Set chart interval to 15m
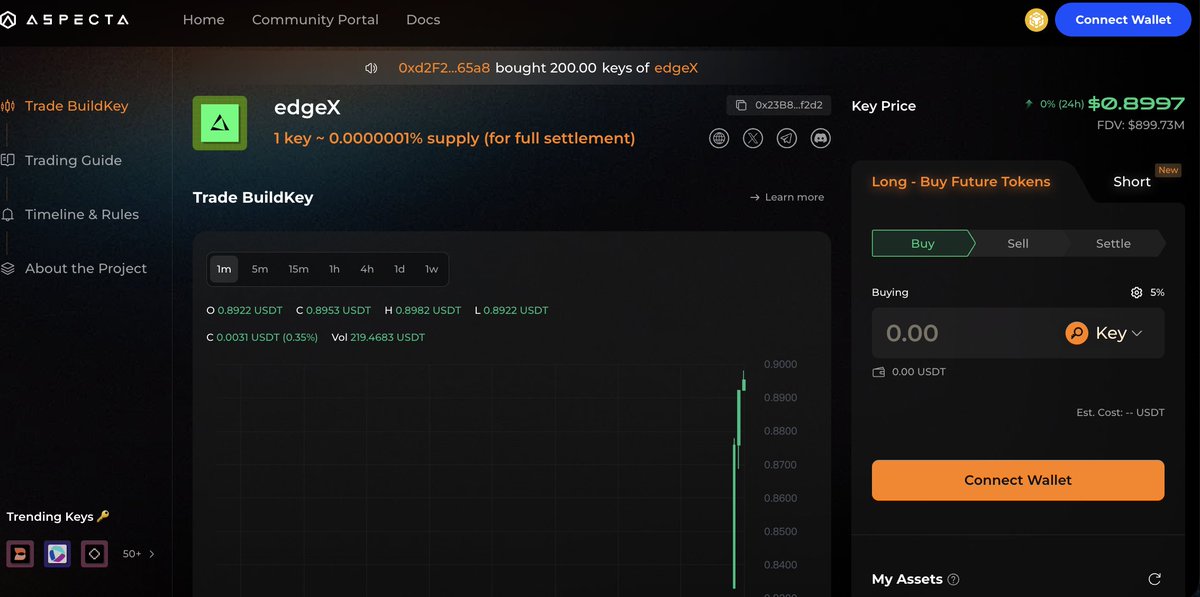Image resolution: width=1200 pixels, height=597 pixels. point(298,269)
